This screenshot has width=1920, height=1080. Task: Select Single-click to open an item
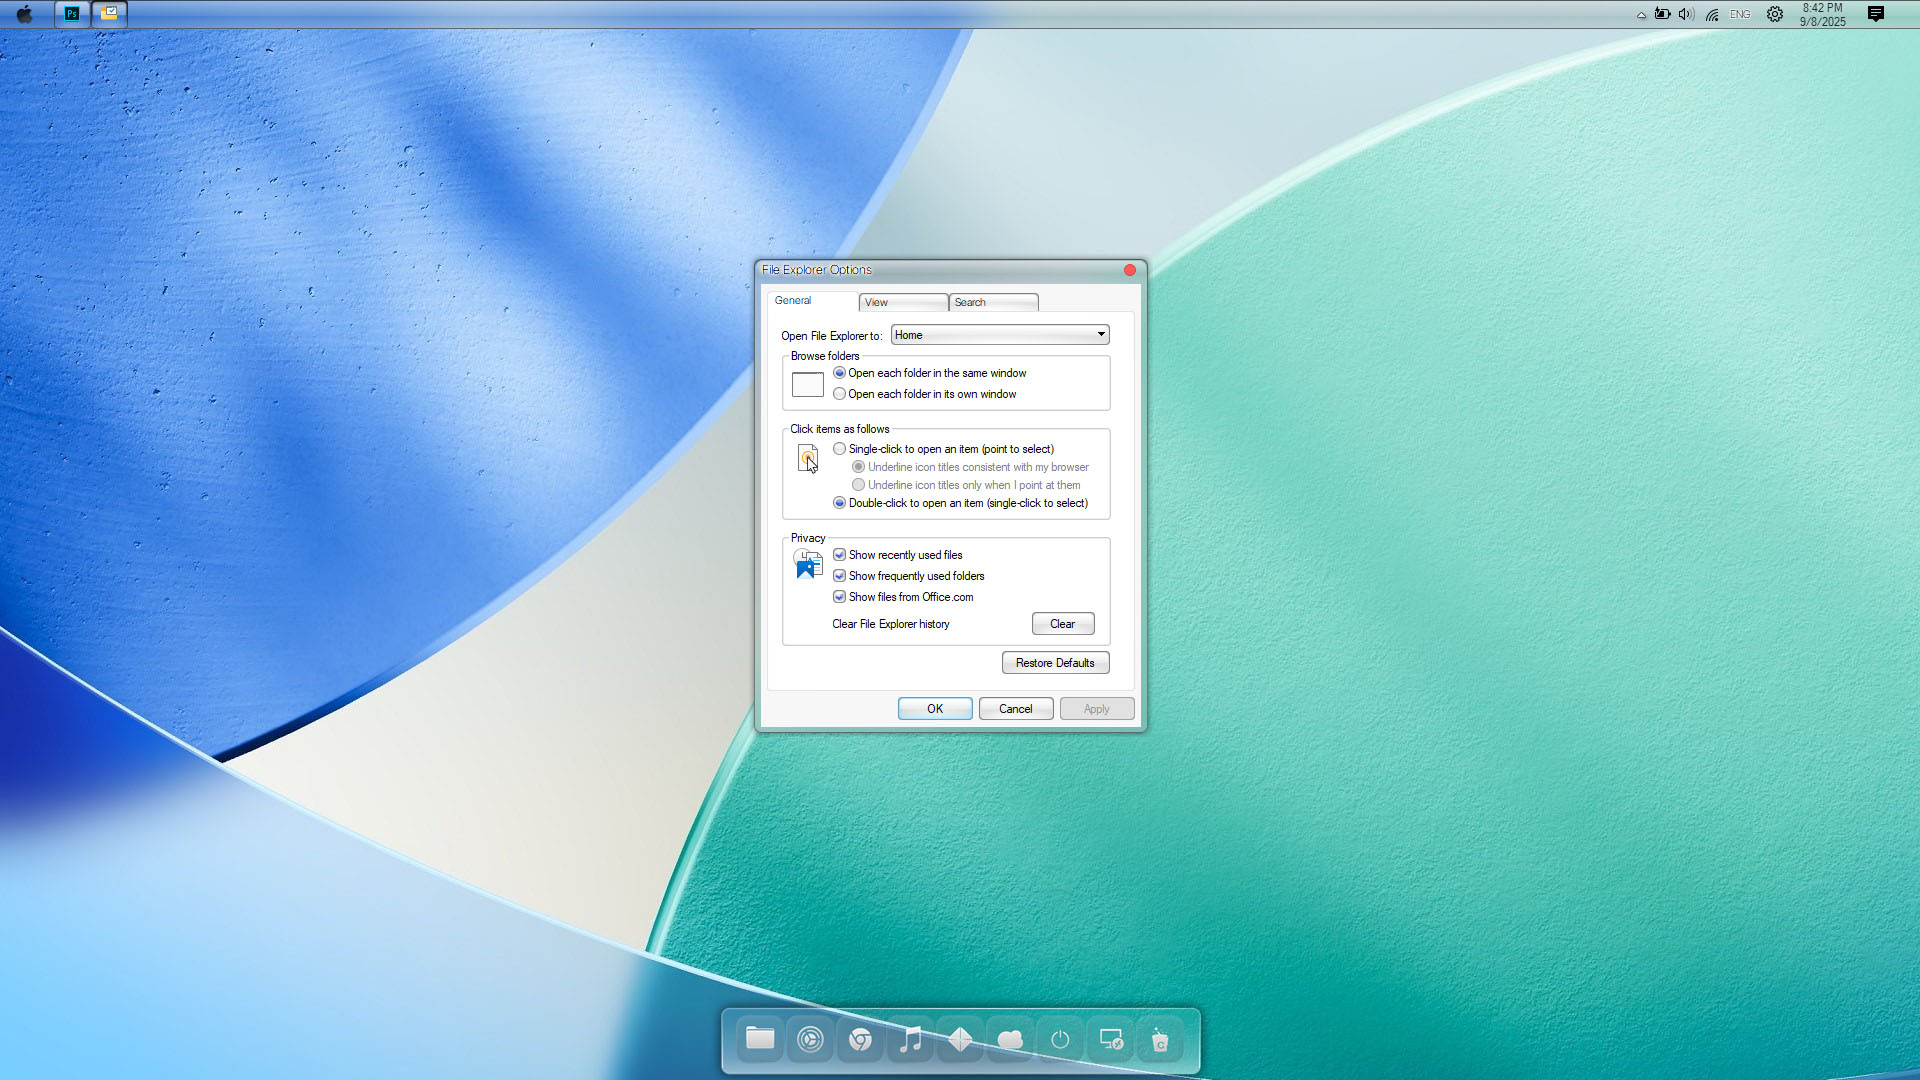840,449
